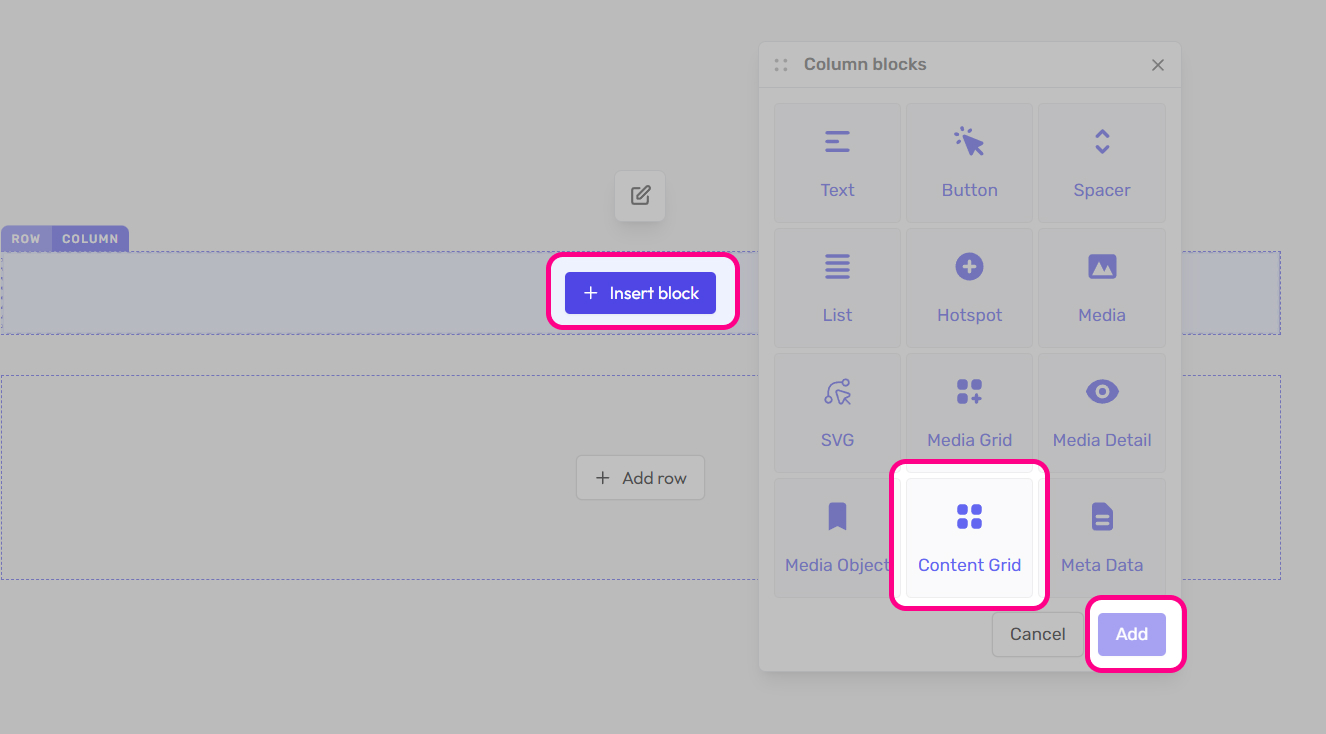Select the Media Object block tile

pos(837,538)
